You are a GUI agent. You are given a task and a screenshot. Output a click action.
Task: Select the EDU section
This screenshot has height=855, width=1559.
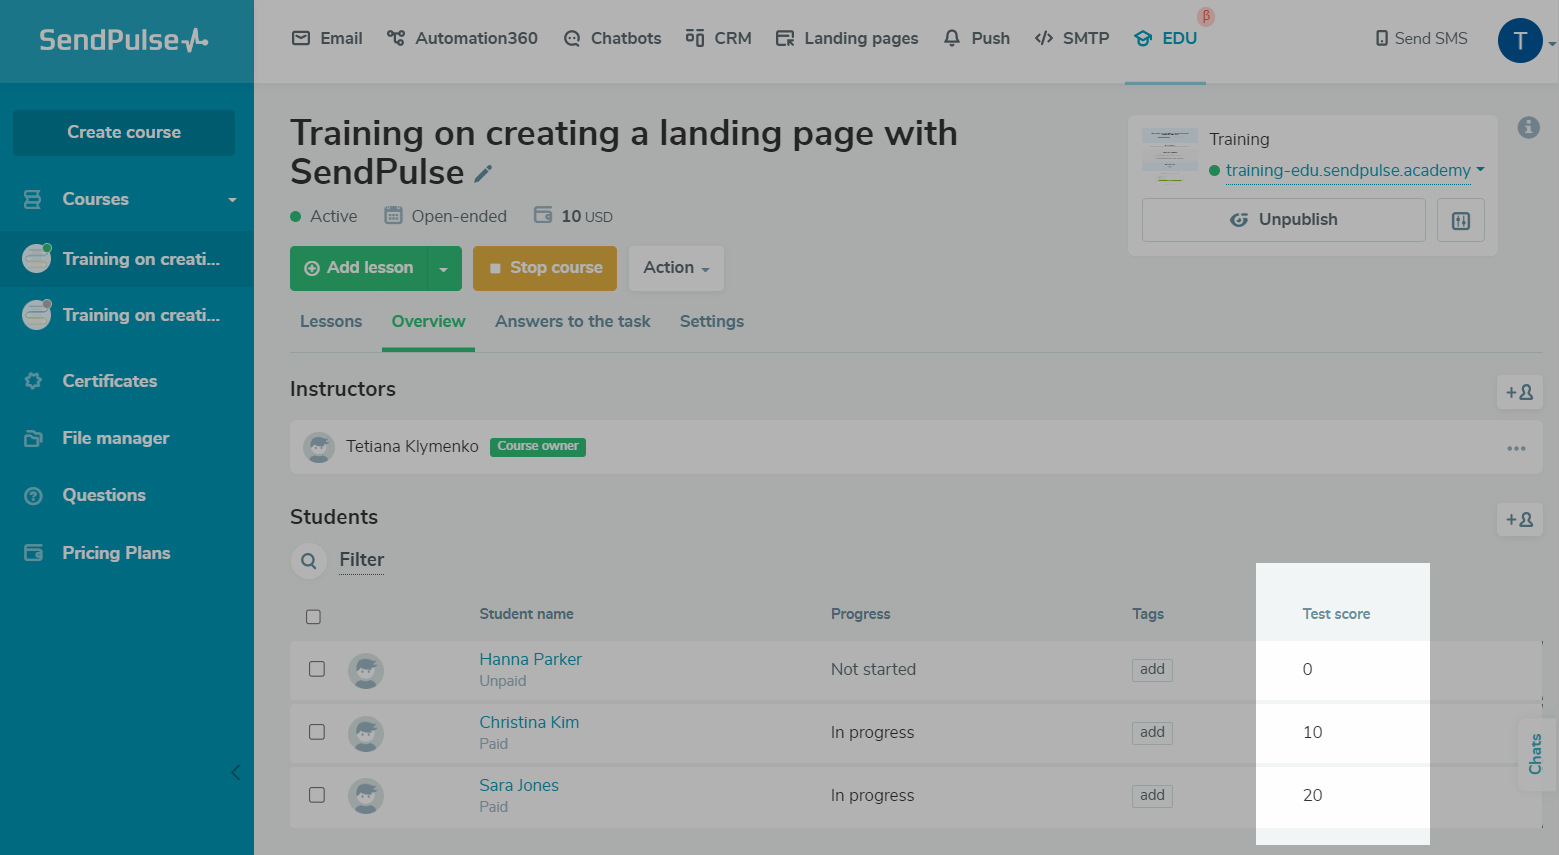pyautogui.click(x=1165, y=38)
